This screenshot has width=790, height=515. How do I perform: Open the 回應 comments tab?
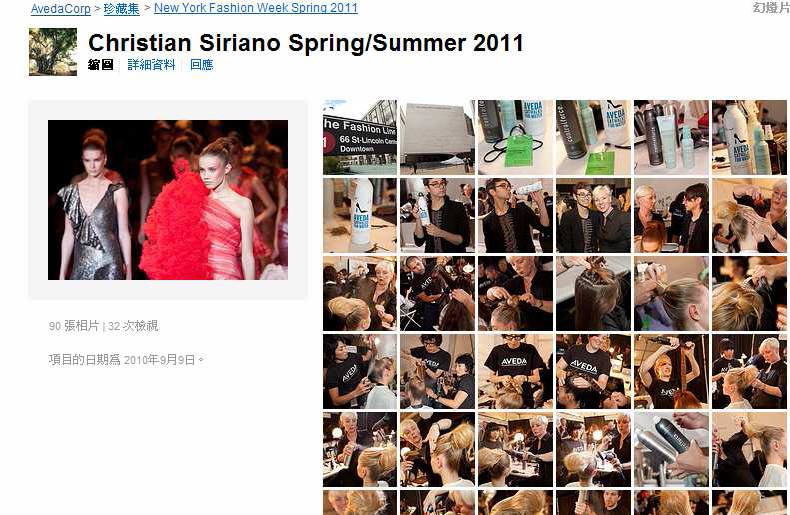[x=202, y=65]
